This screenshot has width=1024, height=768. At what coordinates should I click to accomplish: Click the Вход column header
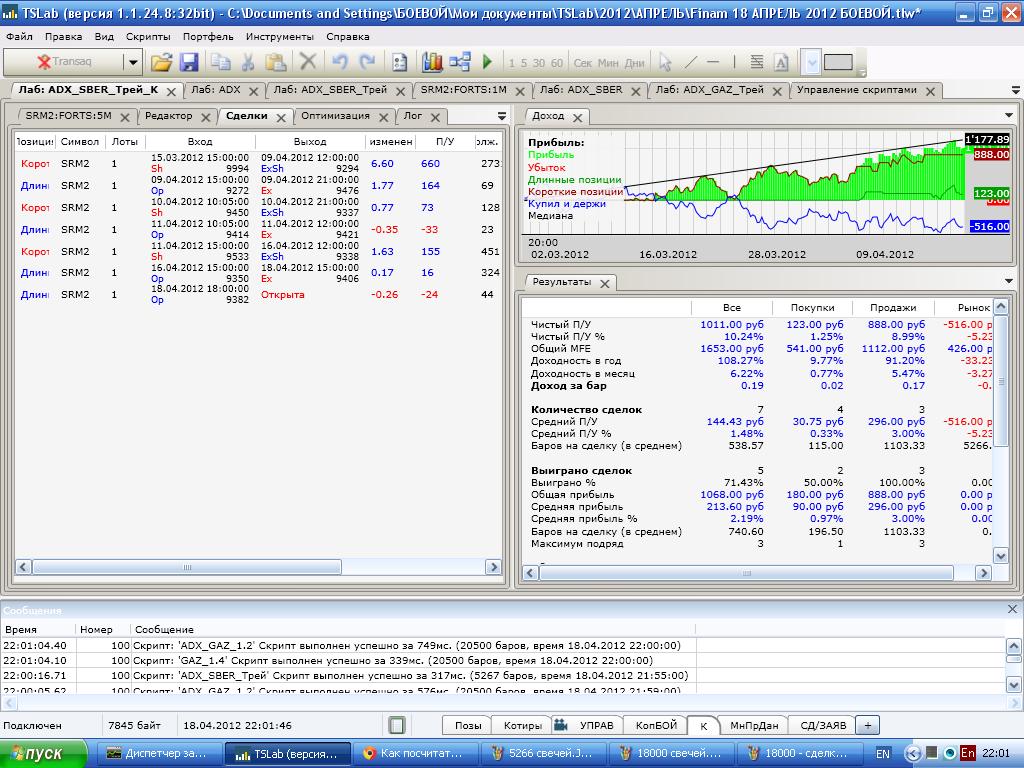tap(200, 142)
